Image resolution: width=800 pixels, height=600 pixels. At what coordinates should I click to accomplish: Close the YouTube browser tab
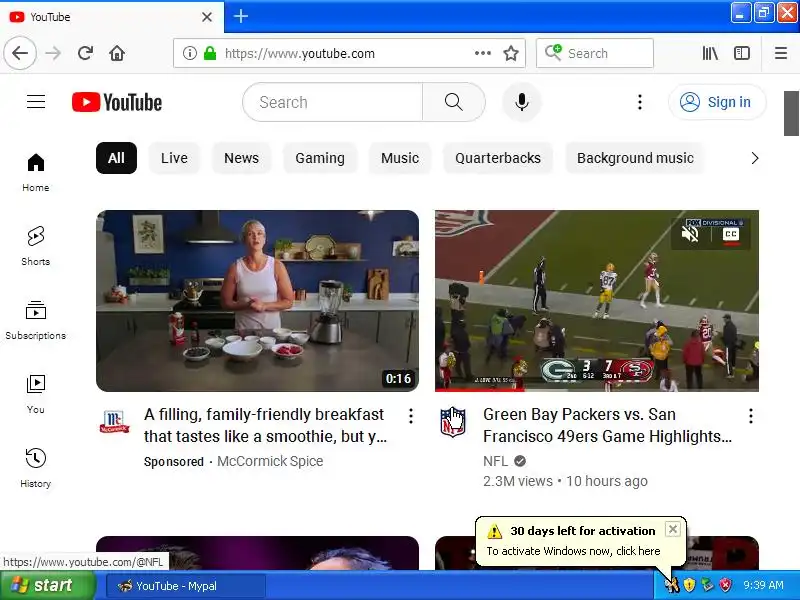pos(207,17)
